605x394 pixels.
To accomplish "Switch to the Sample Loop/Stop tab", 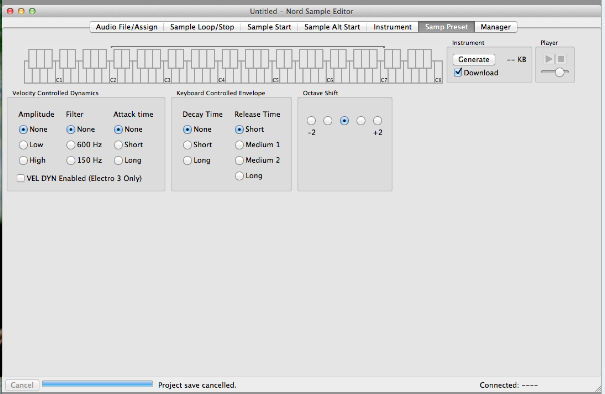I will [202, 27].
